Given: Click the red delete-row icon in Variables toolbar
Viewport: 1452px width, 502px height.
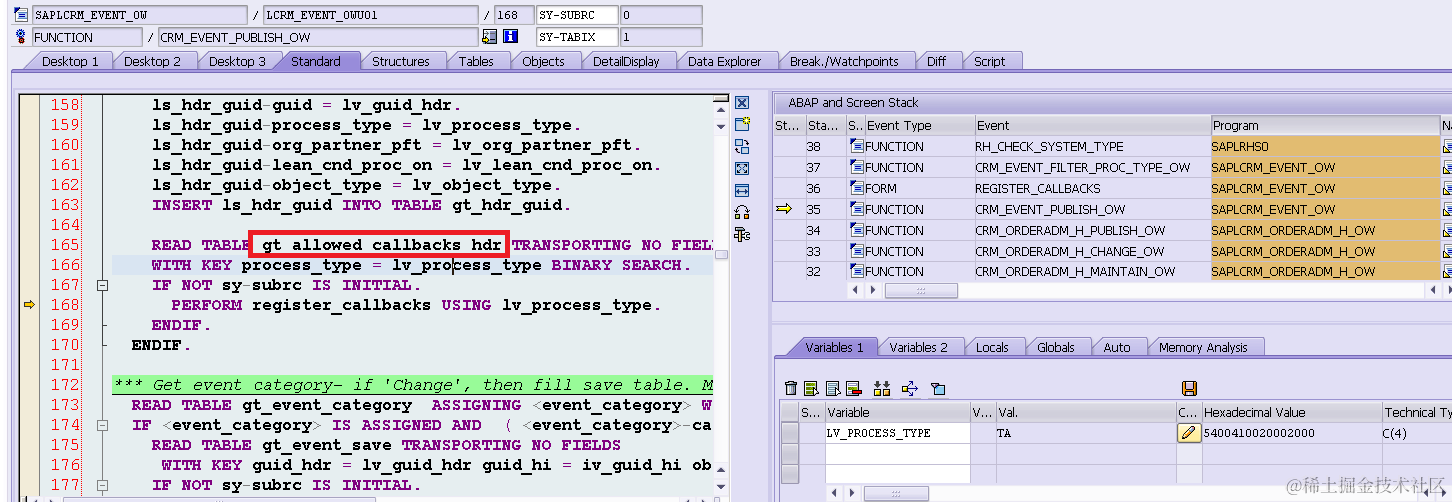Looking at the screenshot, I should (853, 388).
